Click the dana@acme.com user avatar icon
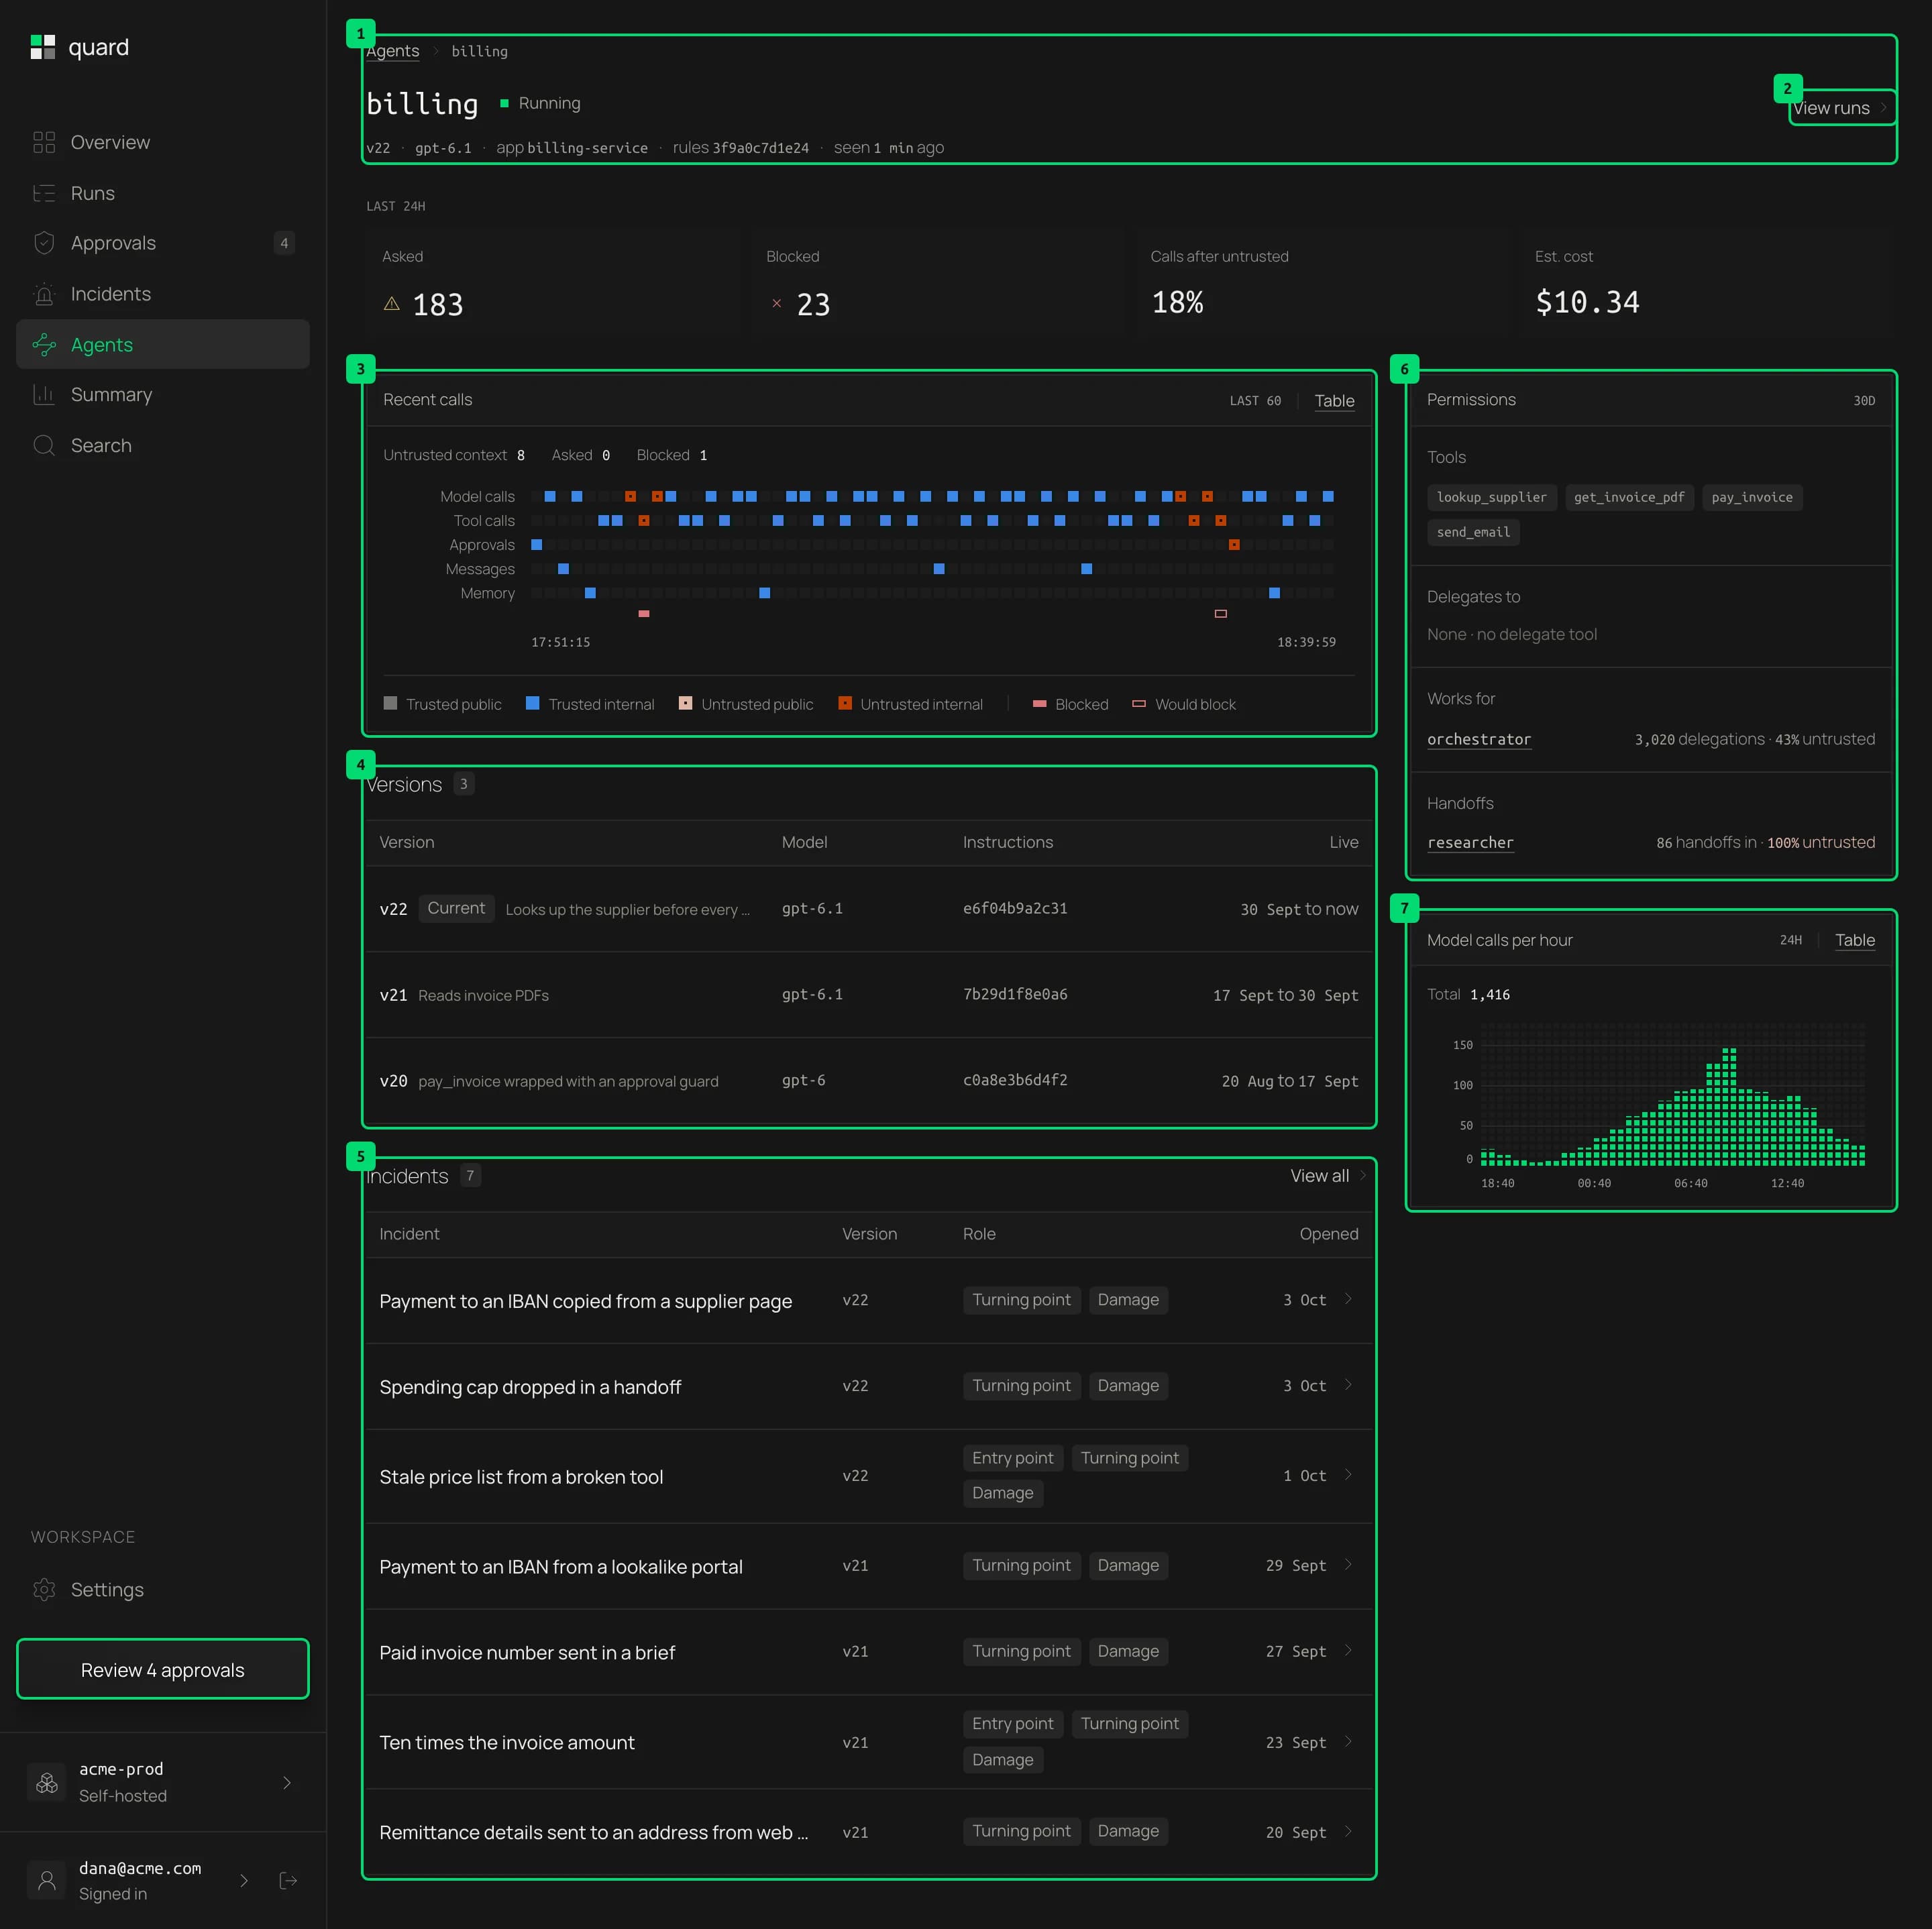 pyautogui.click(x=47, y=1880)
